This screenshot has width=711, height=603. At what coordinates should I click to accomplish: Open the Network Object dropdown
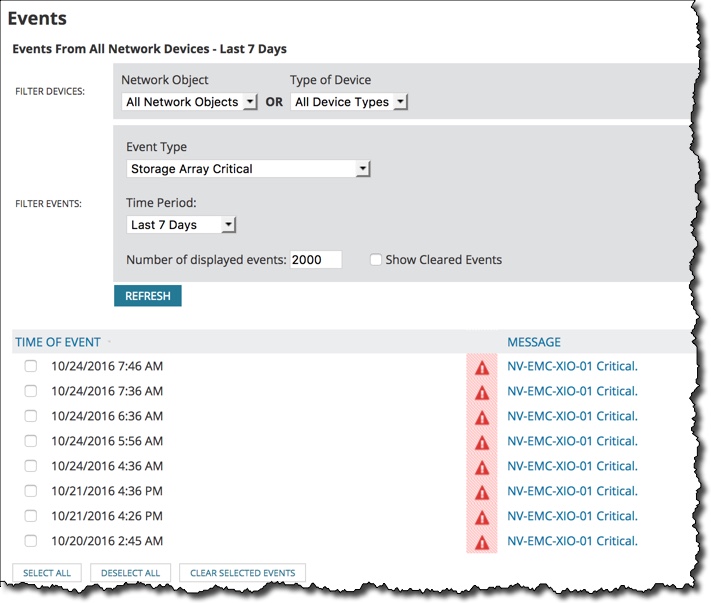pos(190,102)
